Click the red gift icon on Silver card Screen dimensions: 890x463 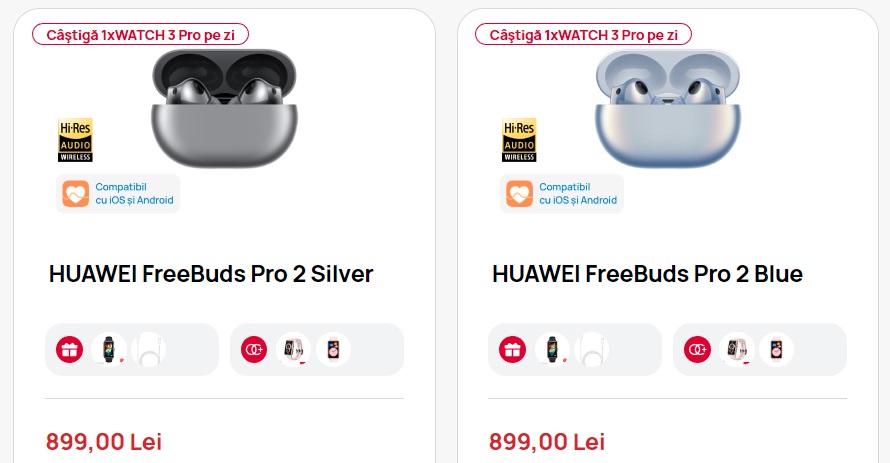click(x=70, y=350)
